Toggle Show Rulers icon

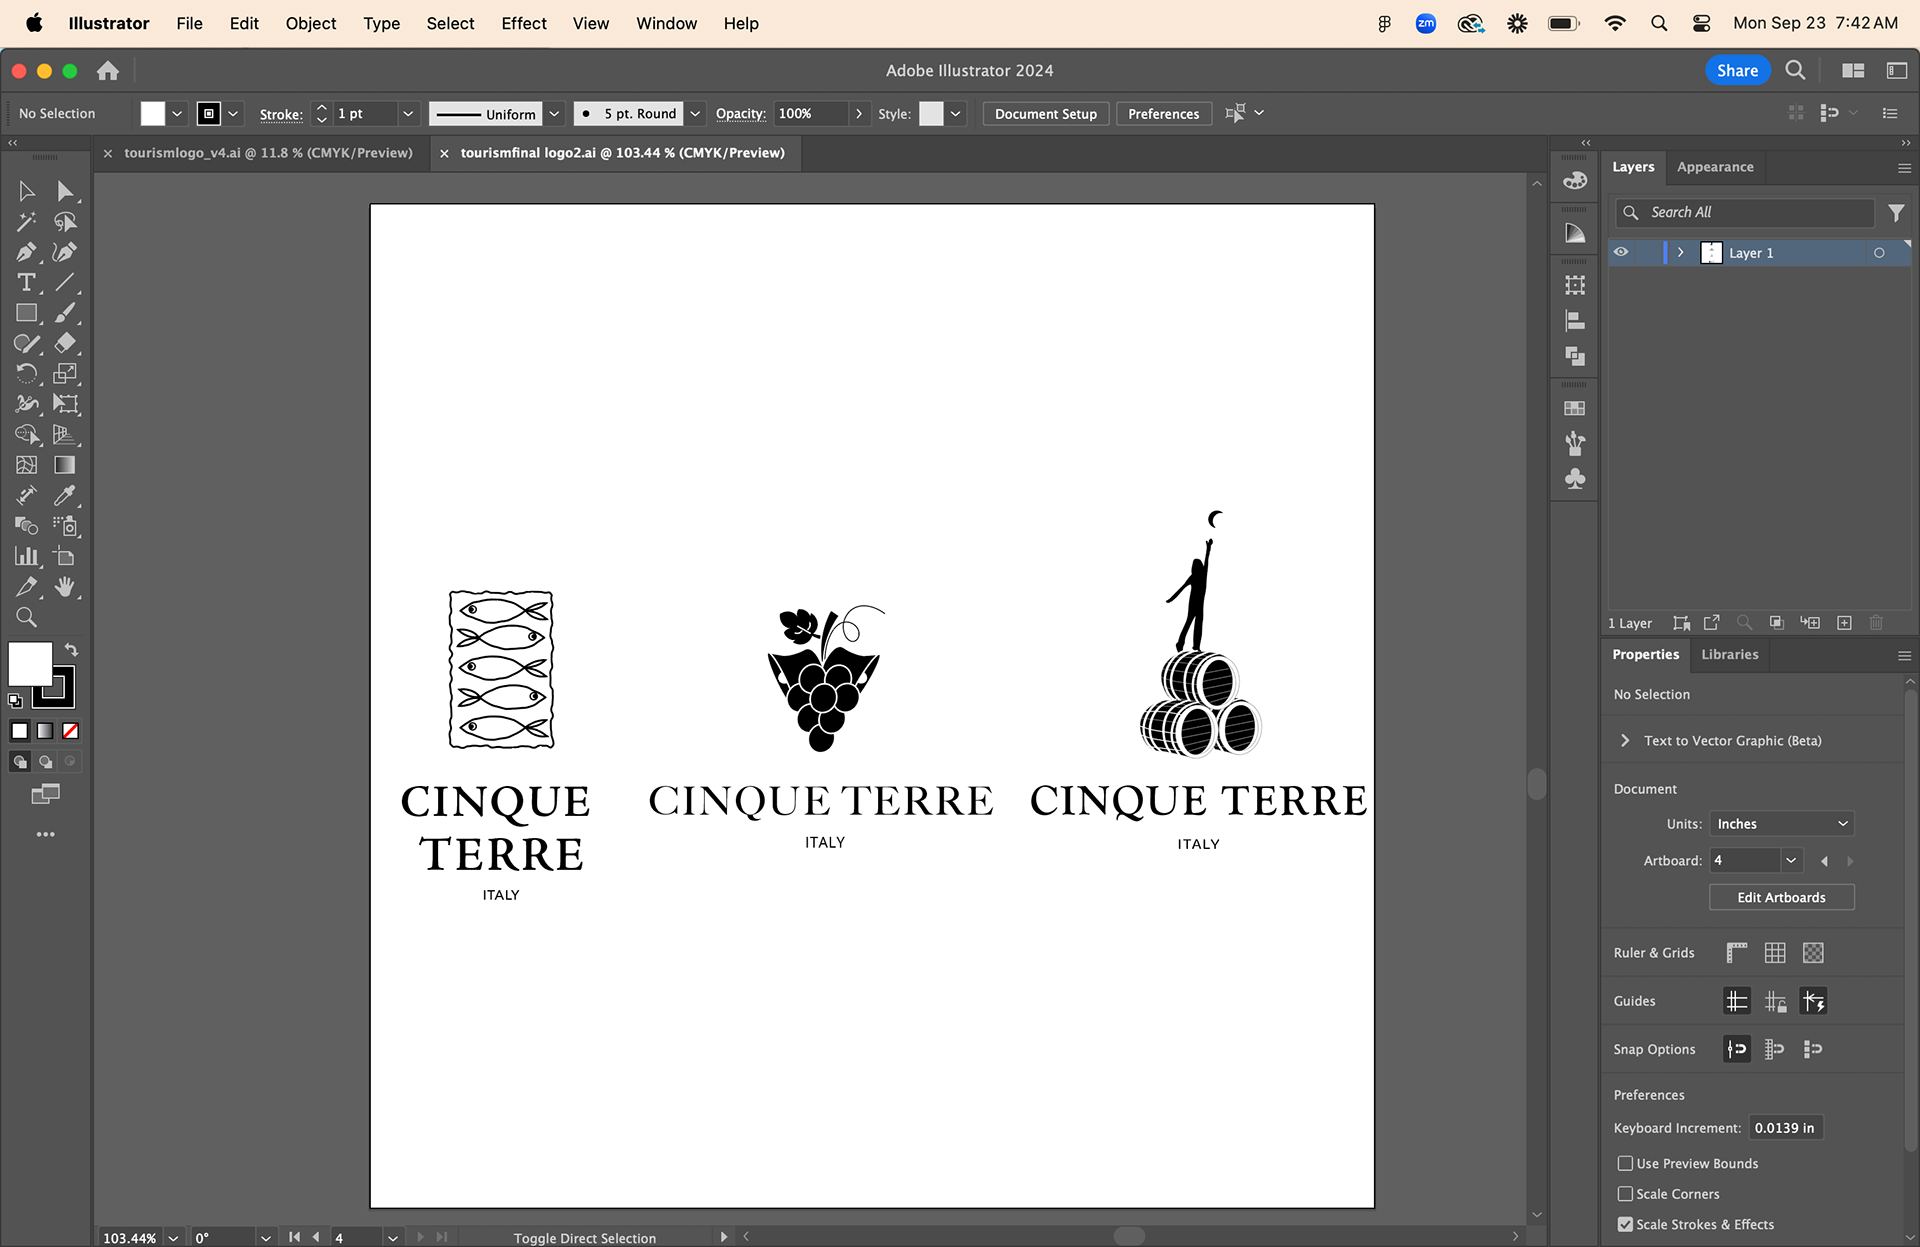[1737, 953]
